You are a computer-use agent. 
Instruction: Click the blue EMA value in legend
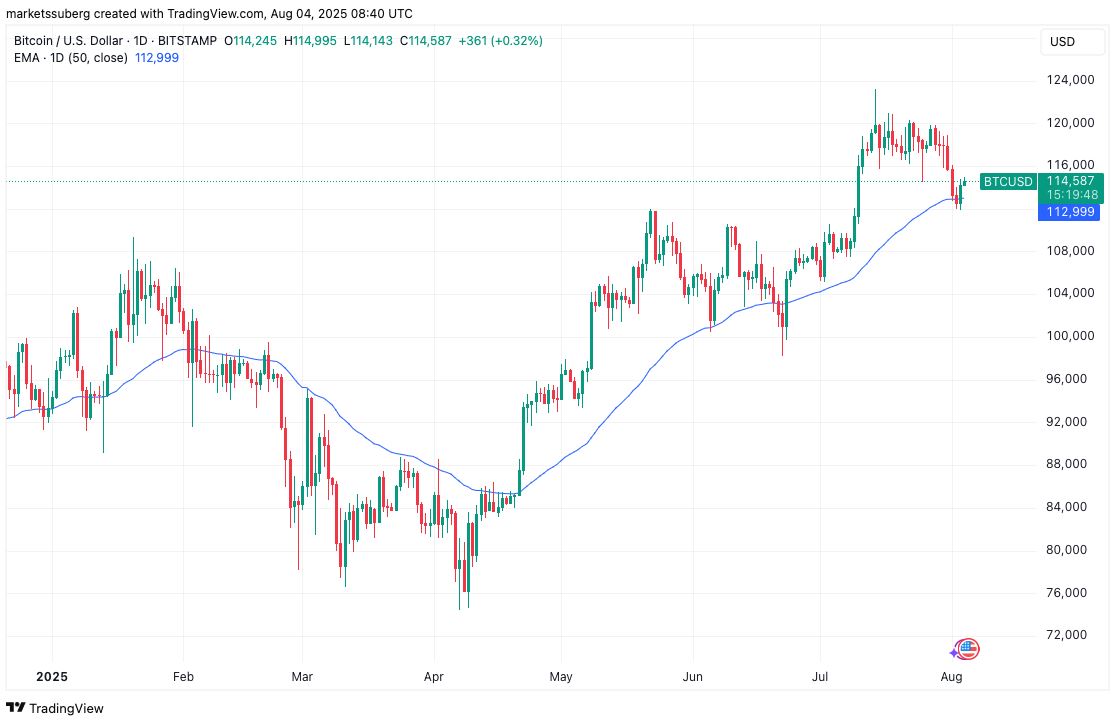pos(157,58)
